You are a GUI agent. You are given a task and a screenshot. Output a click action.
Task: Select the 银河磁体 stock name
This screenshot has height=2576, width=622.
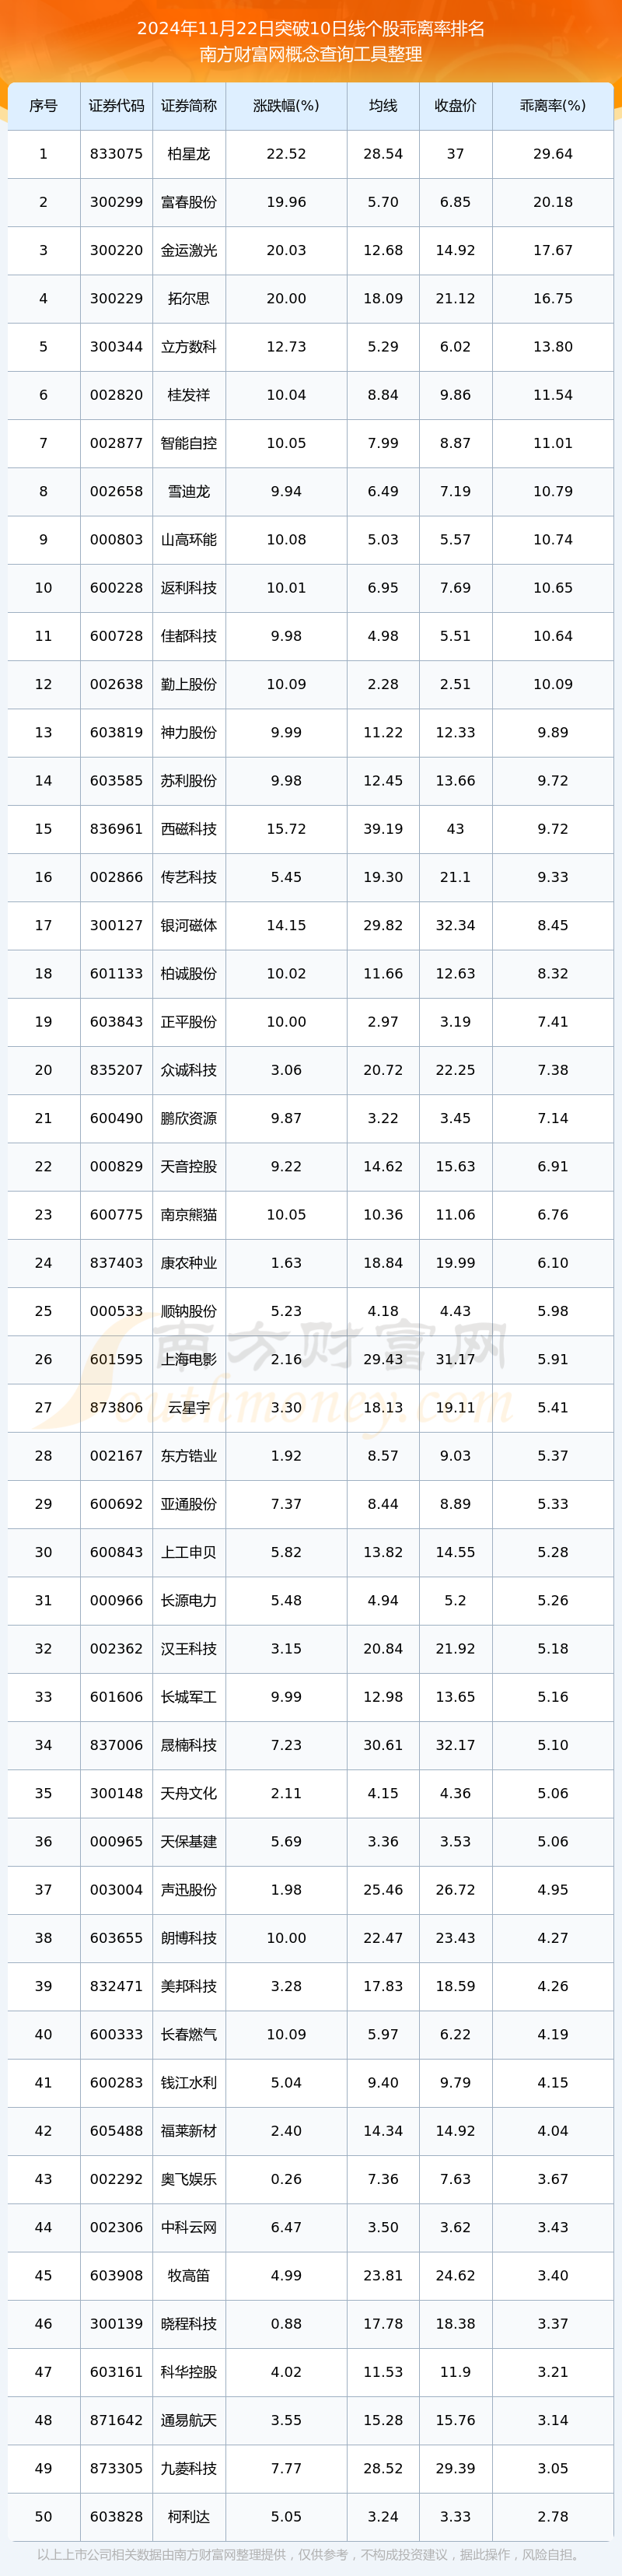point(189,925)
